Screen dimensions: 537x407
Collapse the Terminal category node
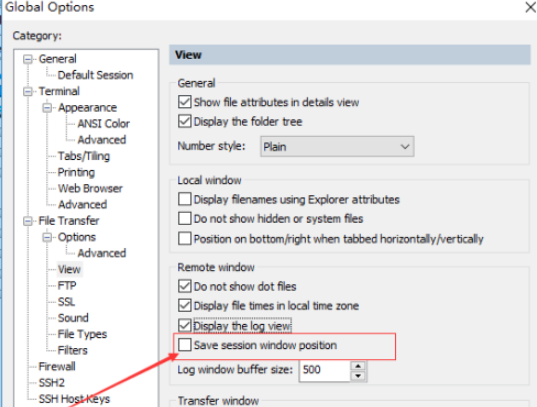(28, 92)
